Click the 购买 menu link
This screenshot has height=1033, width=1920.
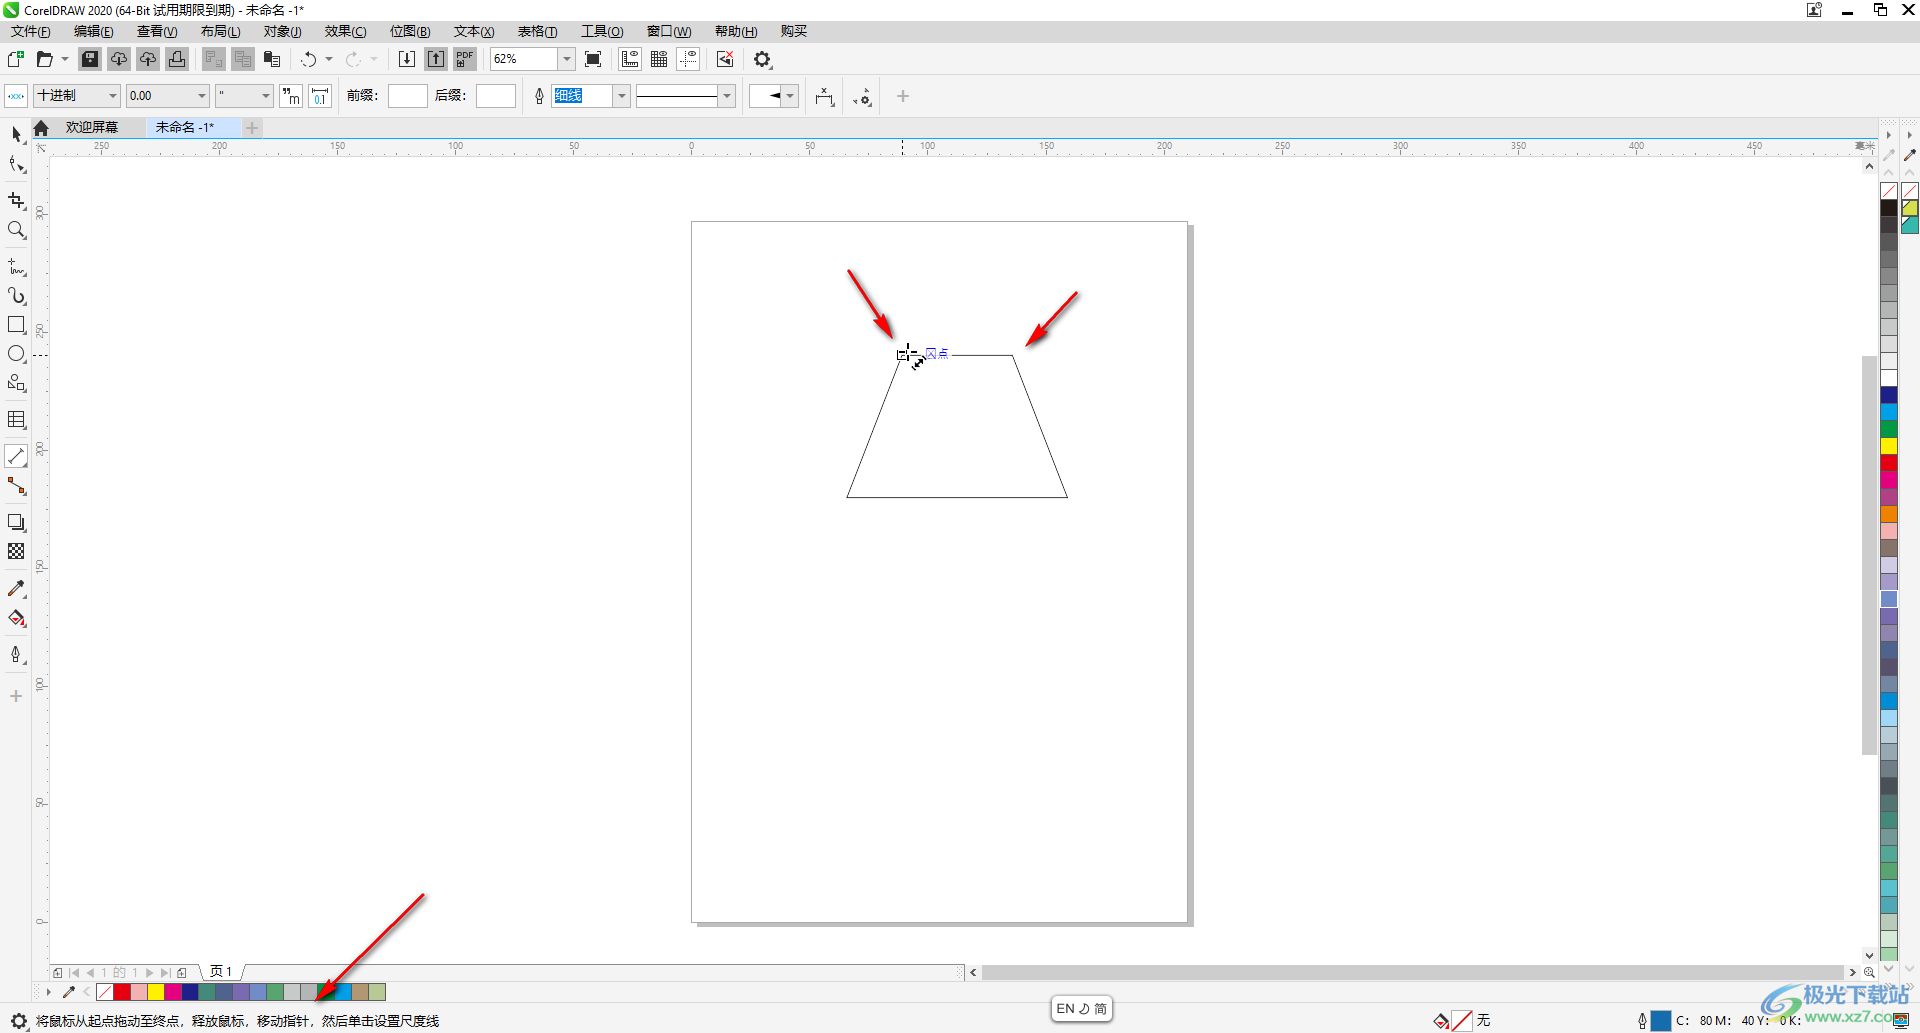[x=794, y=31]
